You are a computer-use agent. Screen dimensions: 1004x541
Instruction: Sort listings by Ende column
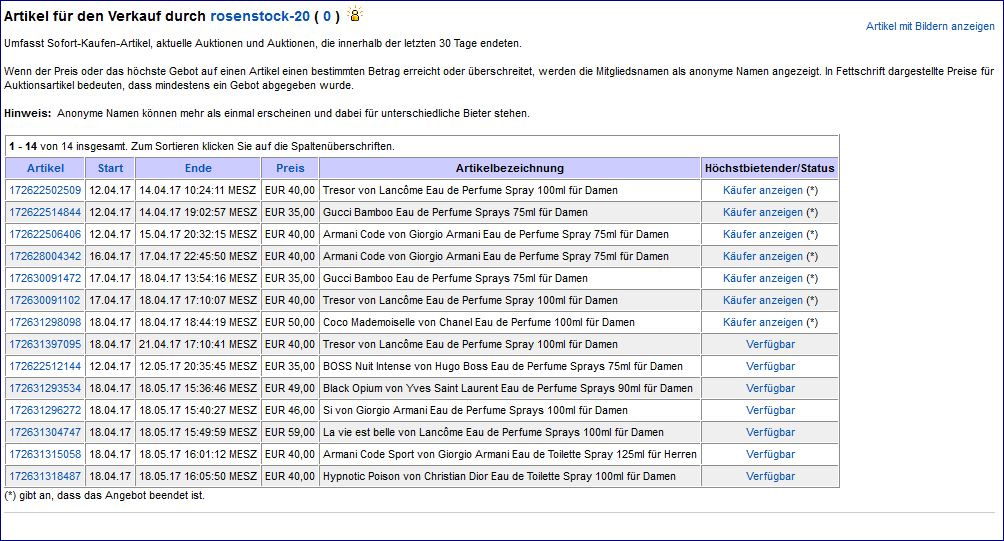tap(198, 168)
